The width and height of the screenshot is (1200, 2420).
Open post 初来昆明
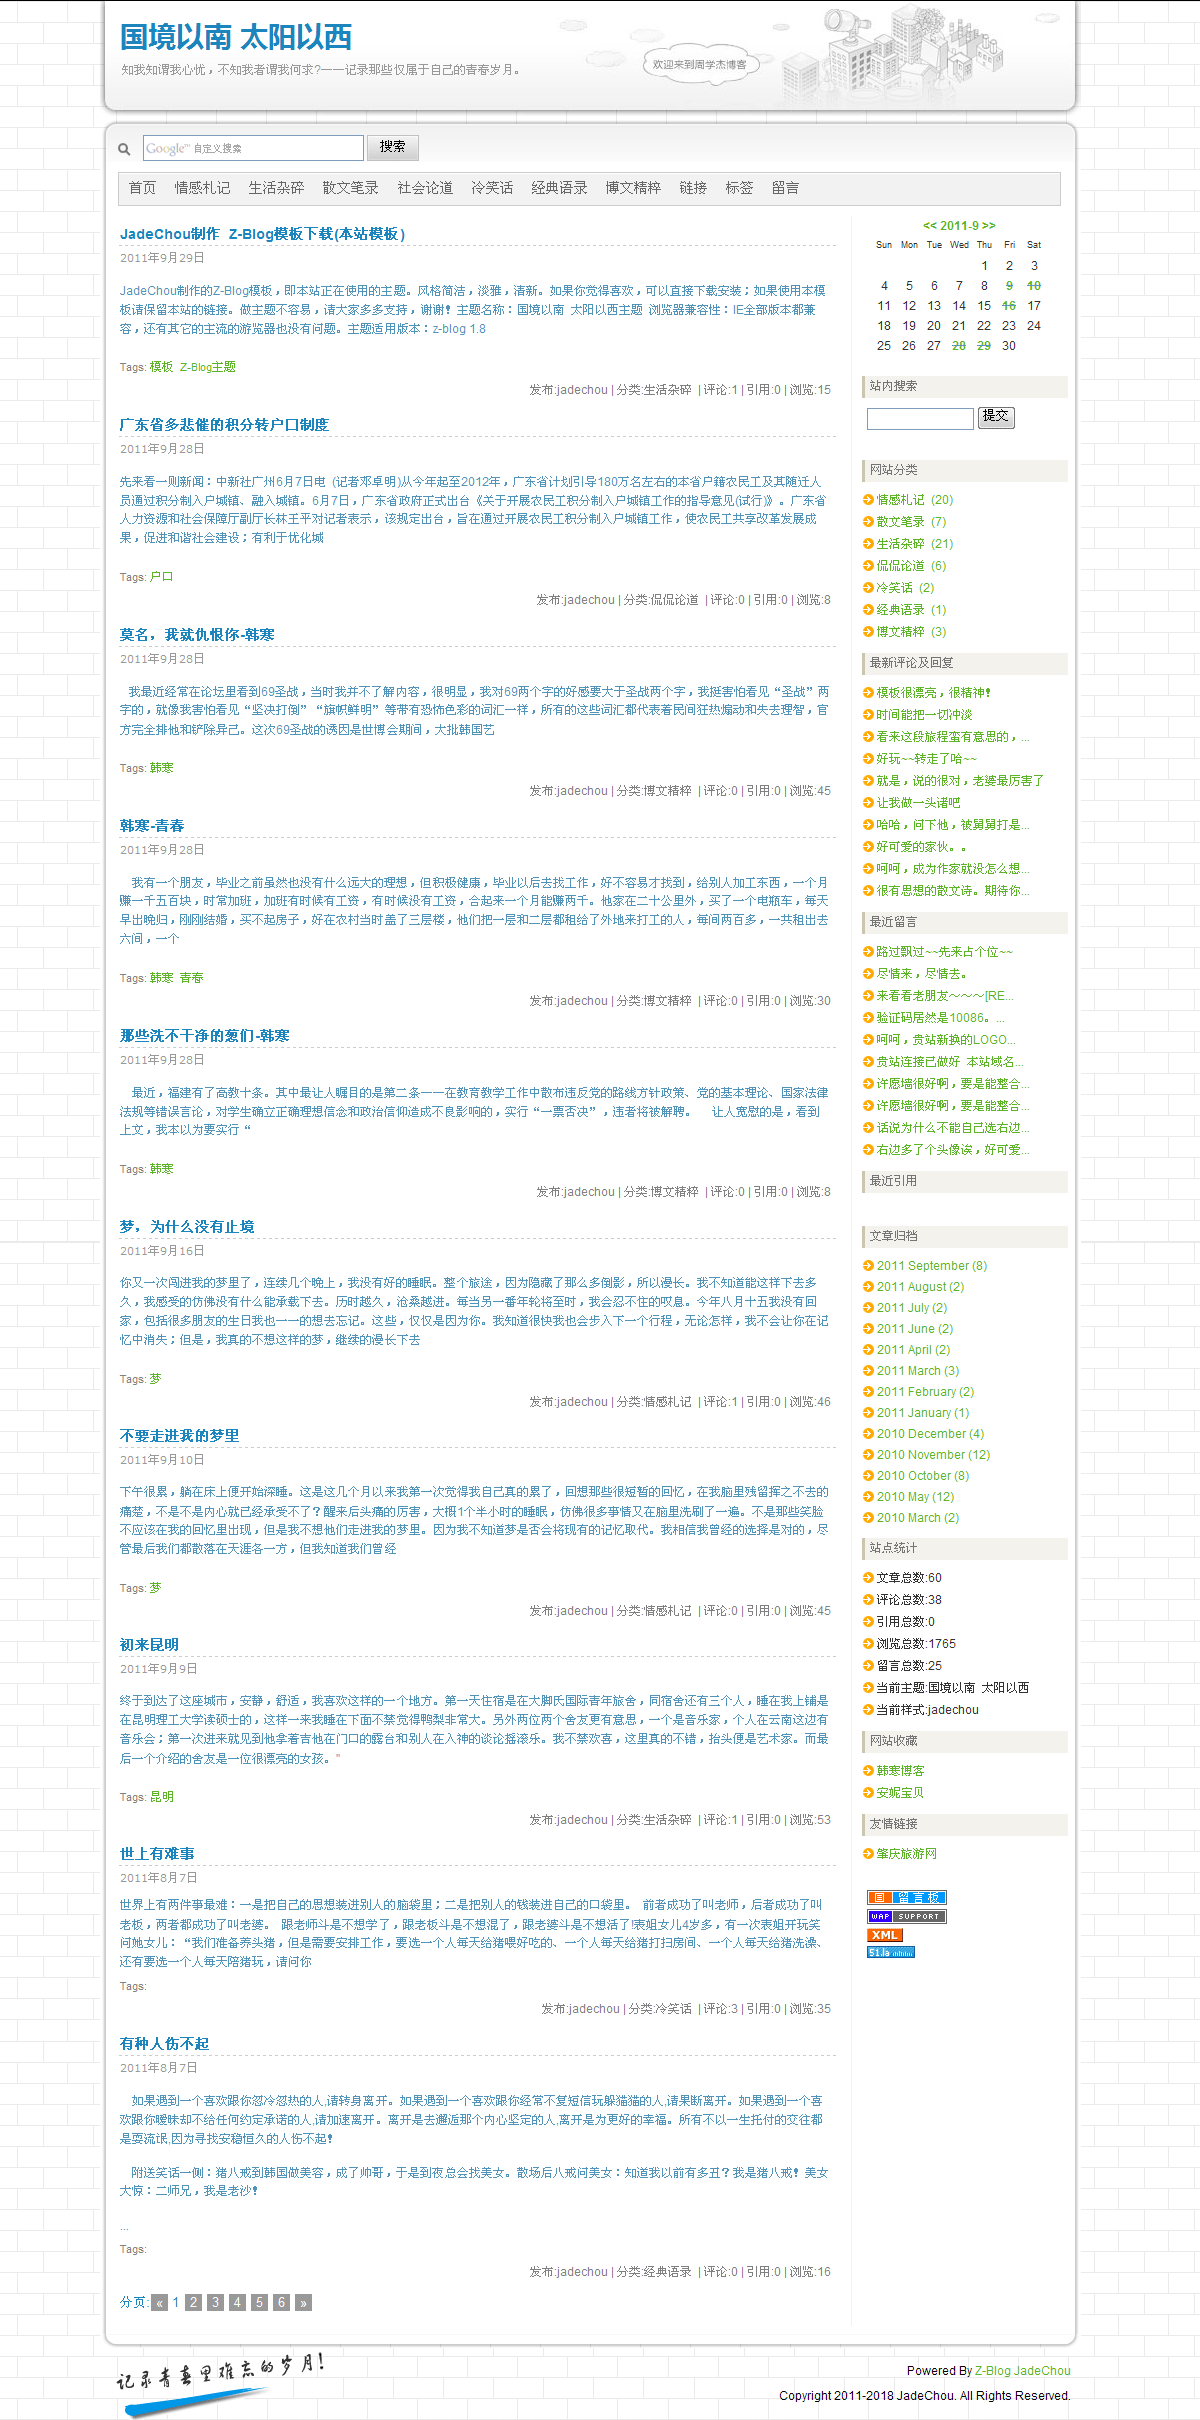[149, 1645]
